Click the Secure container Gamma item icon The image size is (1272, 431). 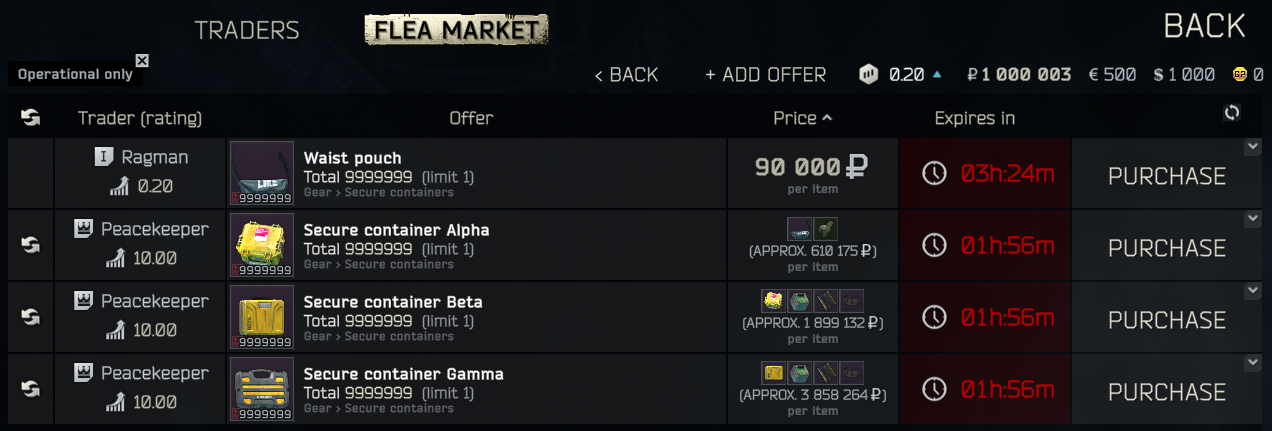click(x=262, y=390)
